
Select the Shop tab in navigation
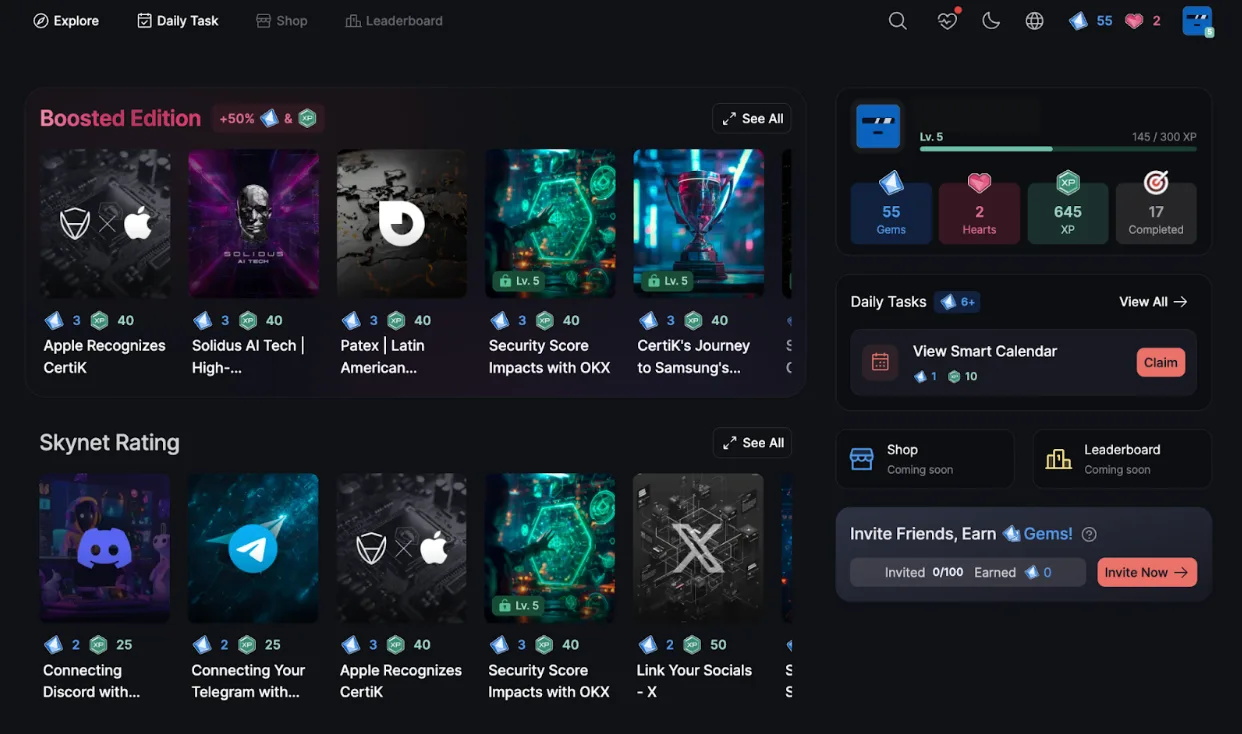pos(282,21)
